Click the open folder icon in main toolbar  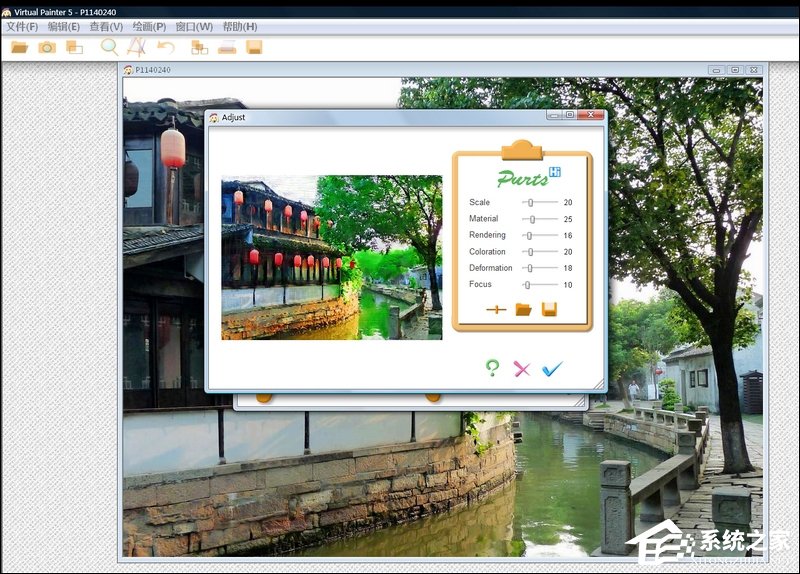(19, 47)
